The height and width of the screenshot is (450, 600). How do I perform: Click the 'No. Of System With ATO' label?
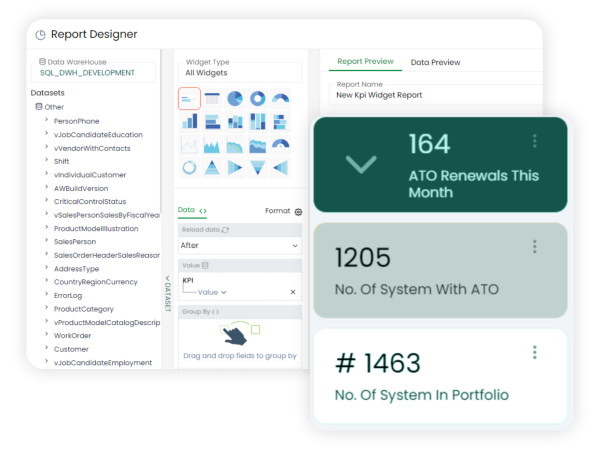(x=417, y=290)
